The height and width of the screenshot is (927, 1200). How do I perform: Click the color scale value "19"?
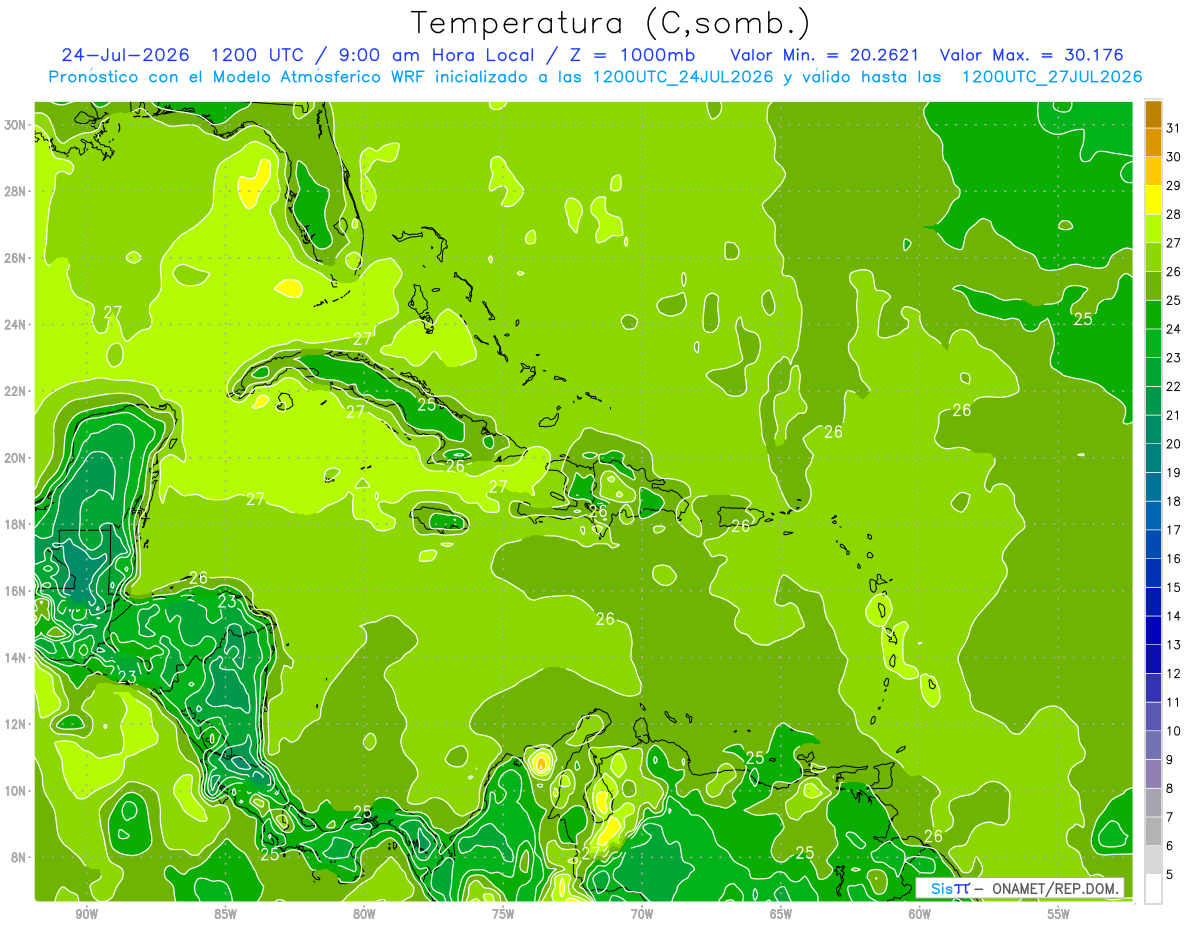coord(1174,472)
